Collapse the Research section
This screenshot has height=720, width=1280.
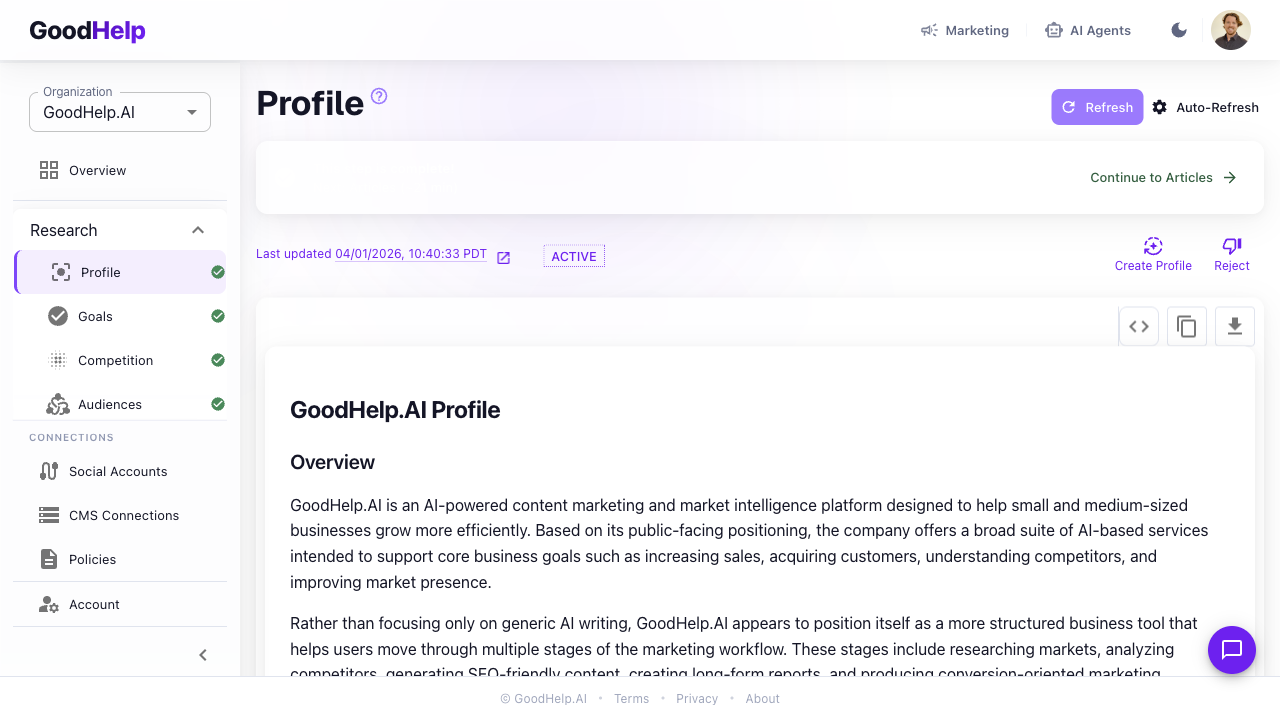coord(198,230)
